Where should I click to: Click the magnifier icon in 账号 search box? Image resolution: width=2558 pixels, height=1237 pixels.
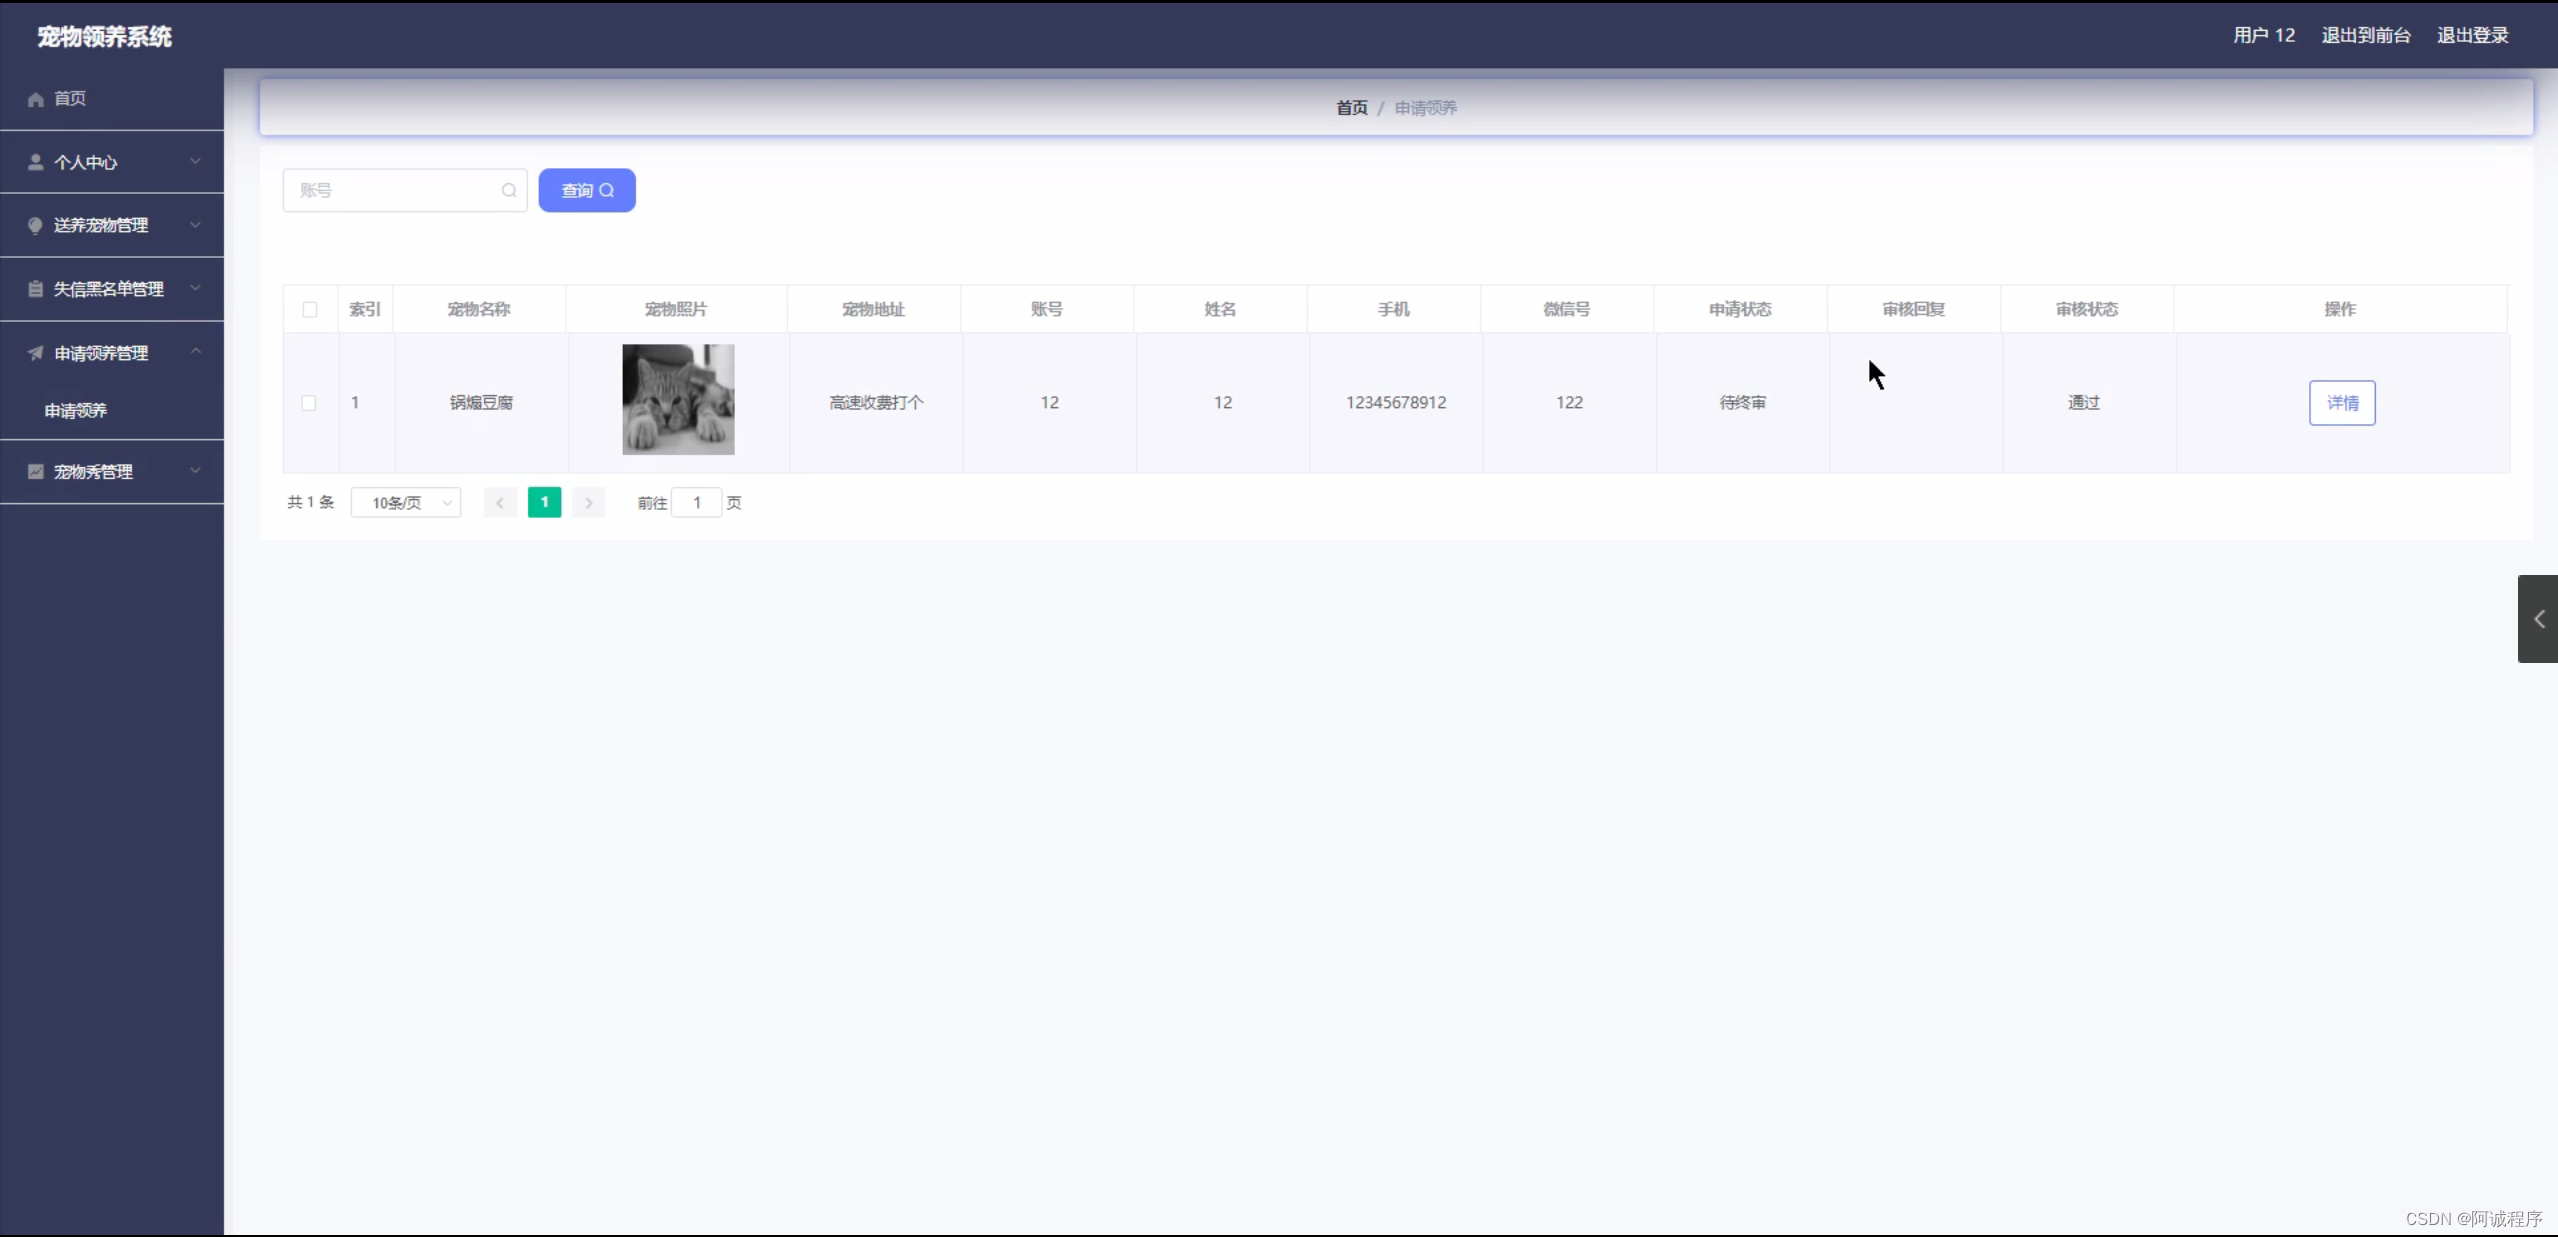[x=509, y=190]
